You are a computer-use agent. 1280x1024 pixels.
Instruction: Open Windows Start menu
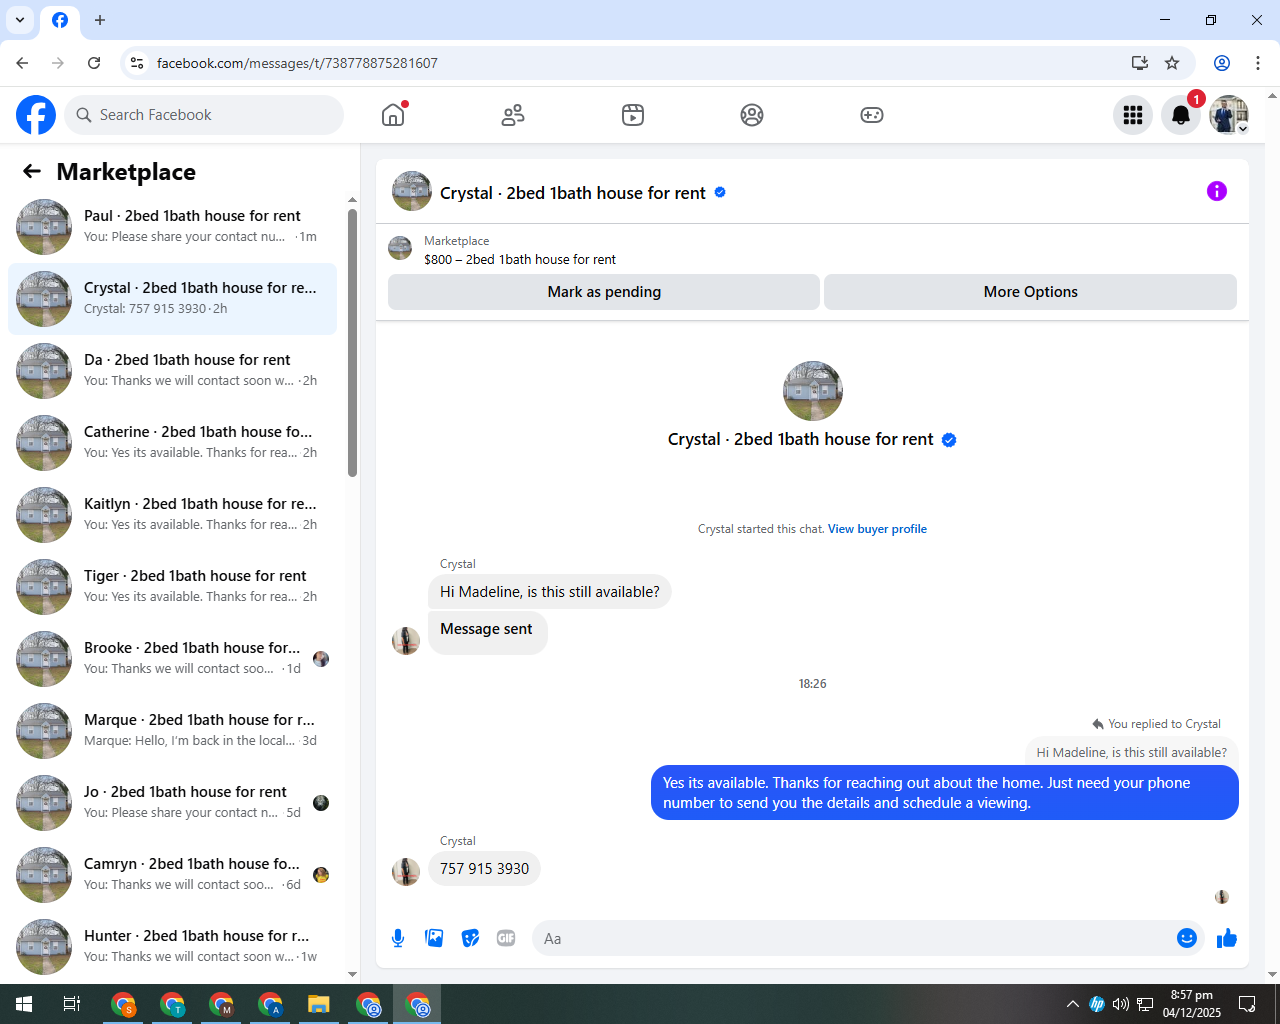[x=24, y=1004]
